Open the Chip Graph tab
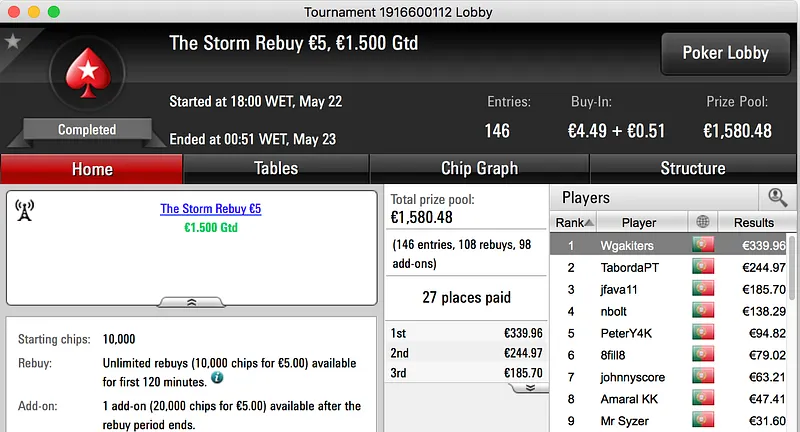Viewport: 800px width, 432px height. (x=479, y=169)
